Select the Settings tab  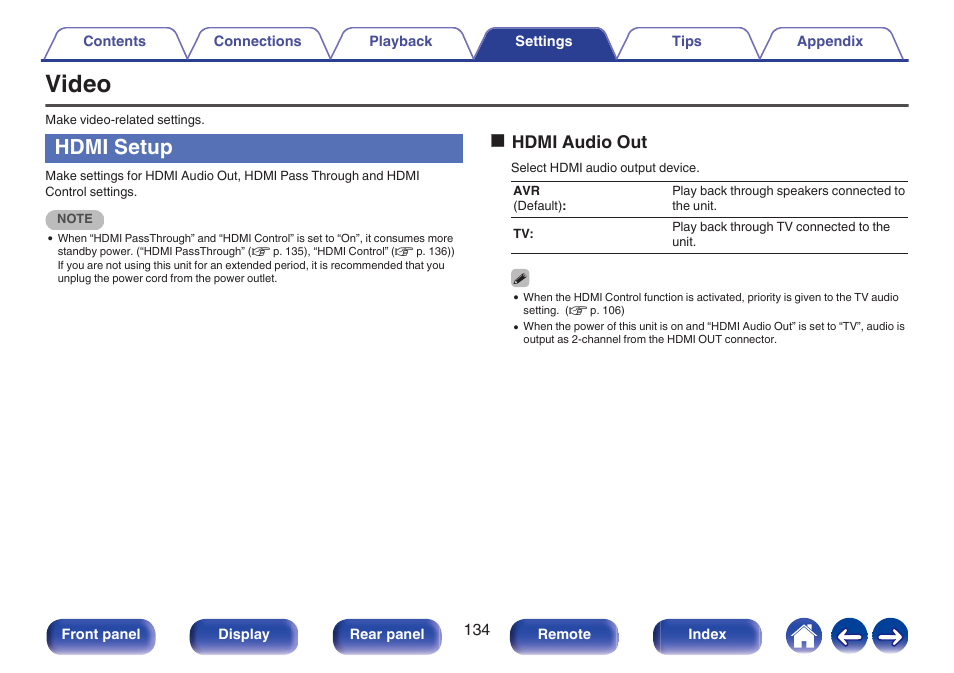pos(544,42)
